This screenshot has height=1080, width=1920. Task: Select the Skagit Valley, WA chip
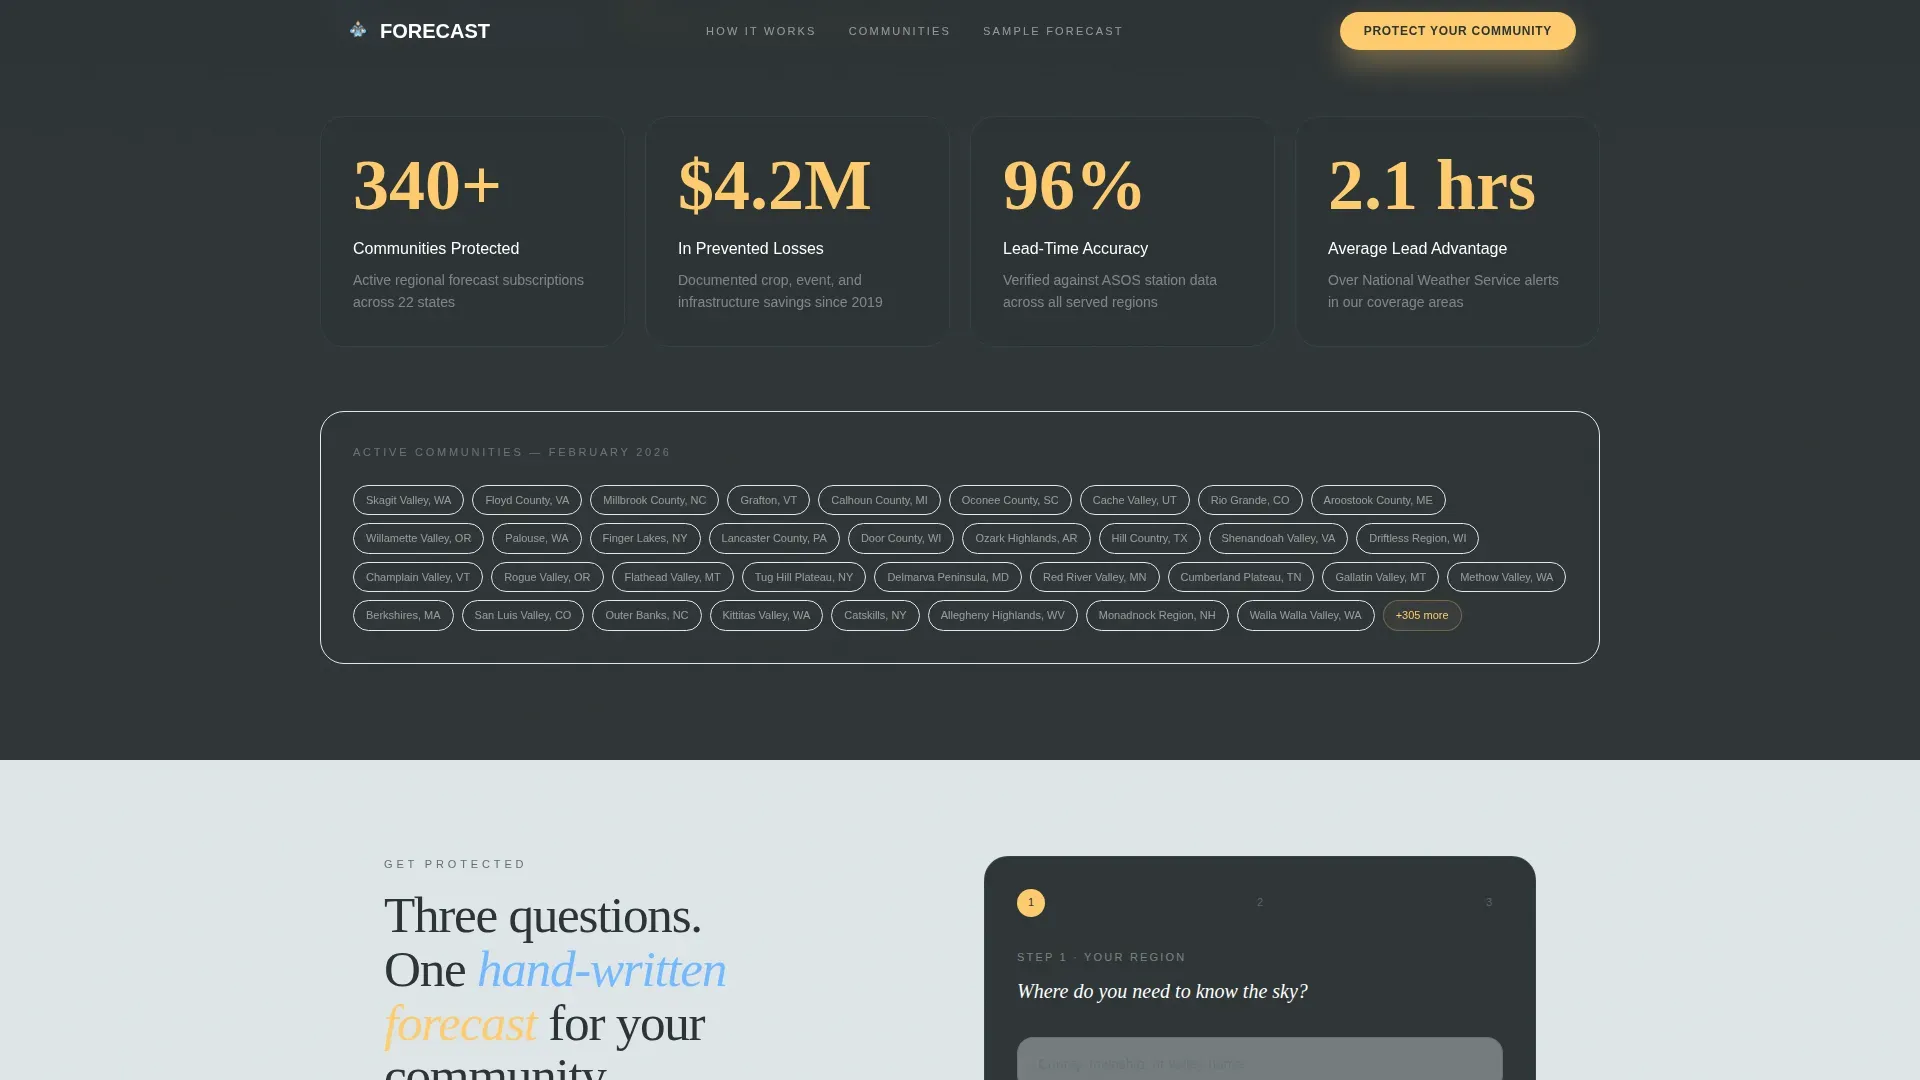[408, 500]
